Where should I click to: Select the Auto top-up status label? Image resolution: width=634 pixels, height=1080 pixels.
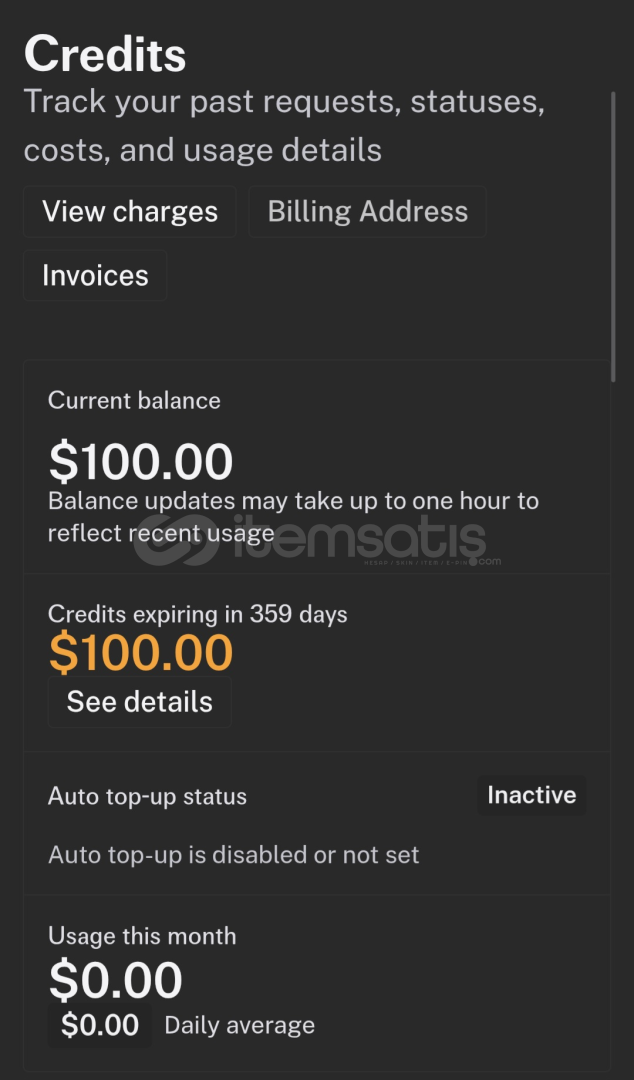coord(147,797)
